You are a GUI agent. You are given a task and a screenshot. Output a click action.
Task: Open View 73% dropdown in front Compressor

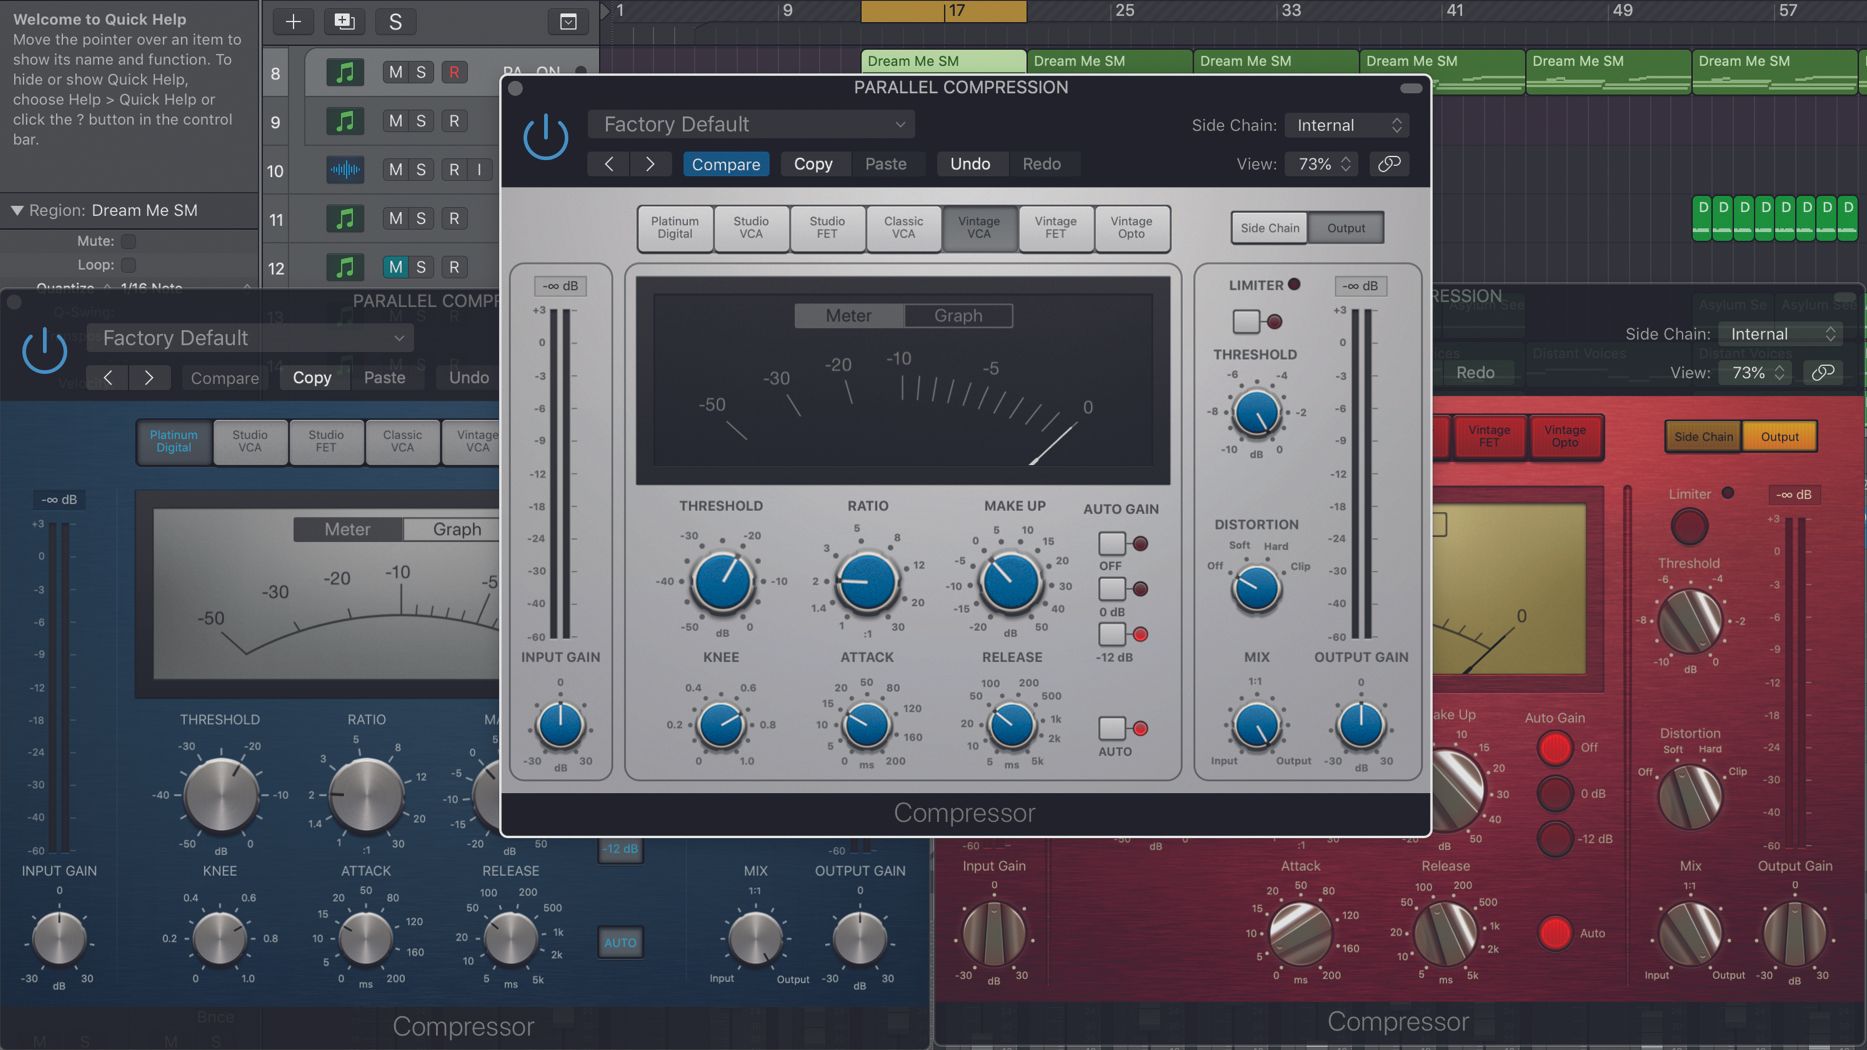pyautogui.click(x=1322, y=164)
